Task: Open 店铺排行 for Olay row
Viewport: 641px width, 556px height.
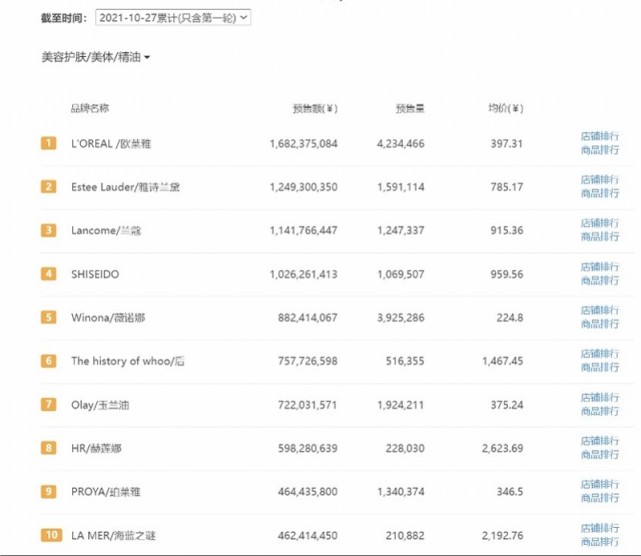Action: point(600,397)
